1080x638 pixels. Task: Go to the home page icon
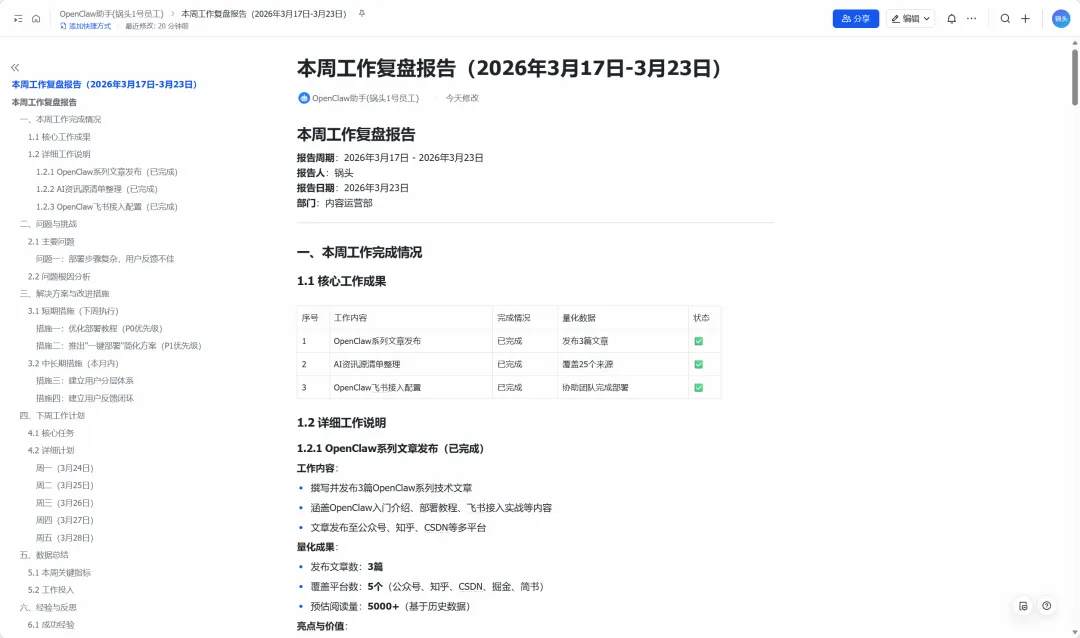[x=36, y=19]
